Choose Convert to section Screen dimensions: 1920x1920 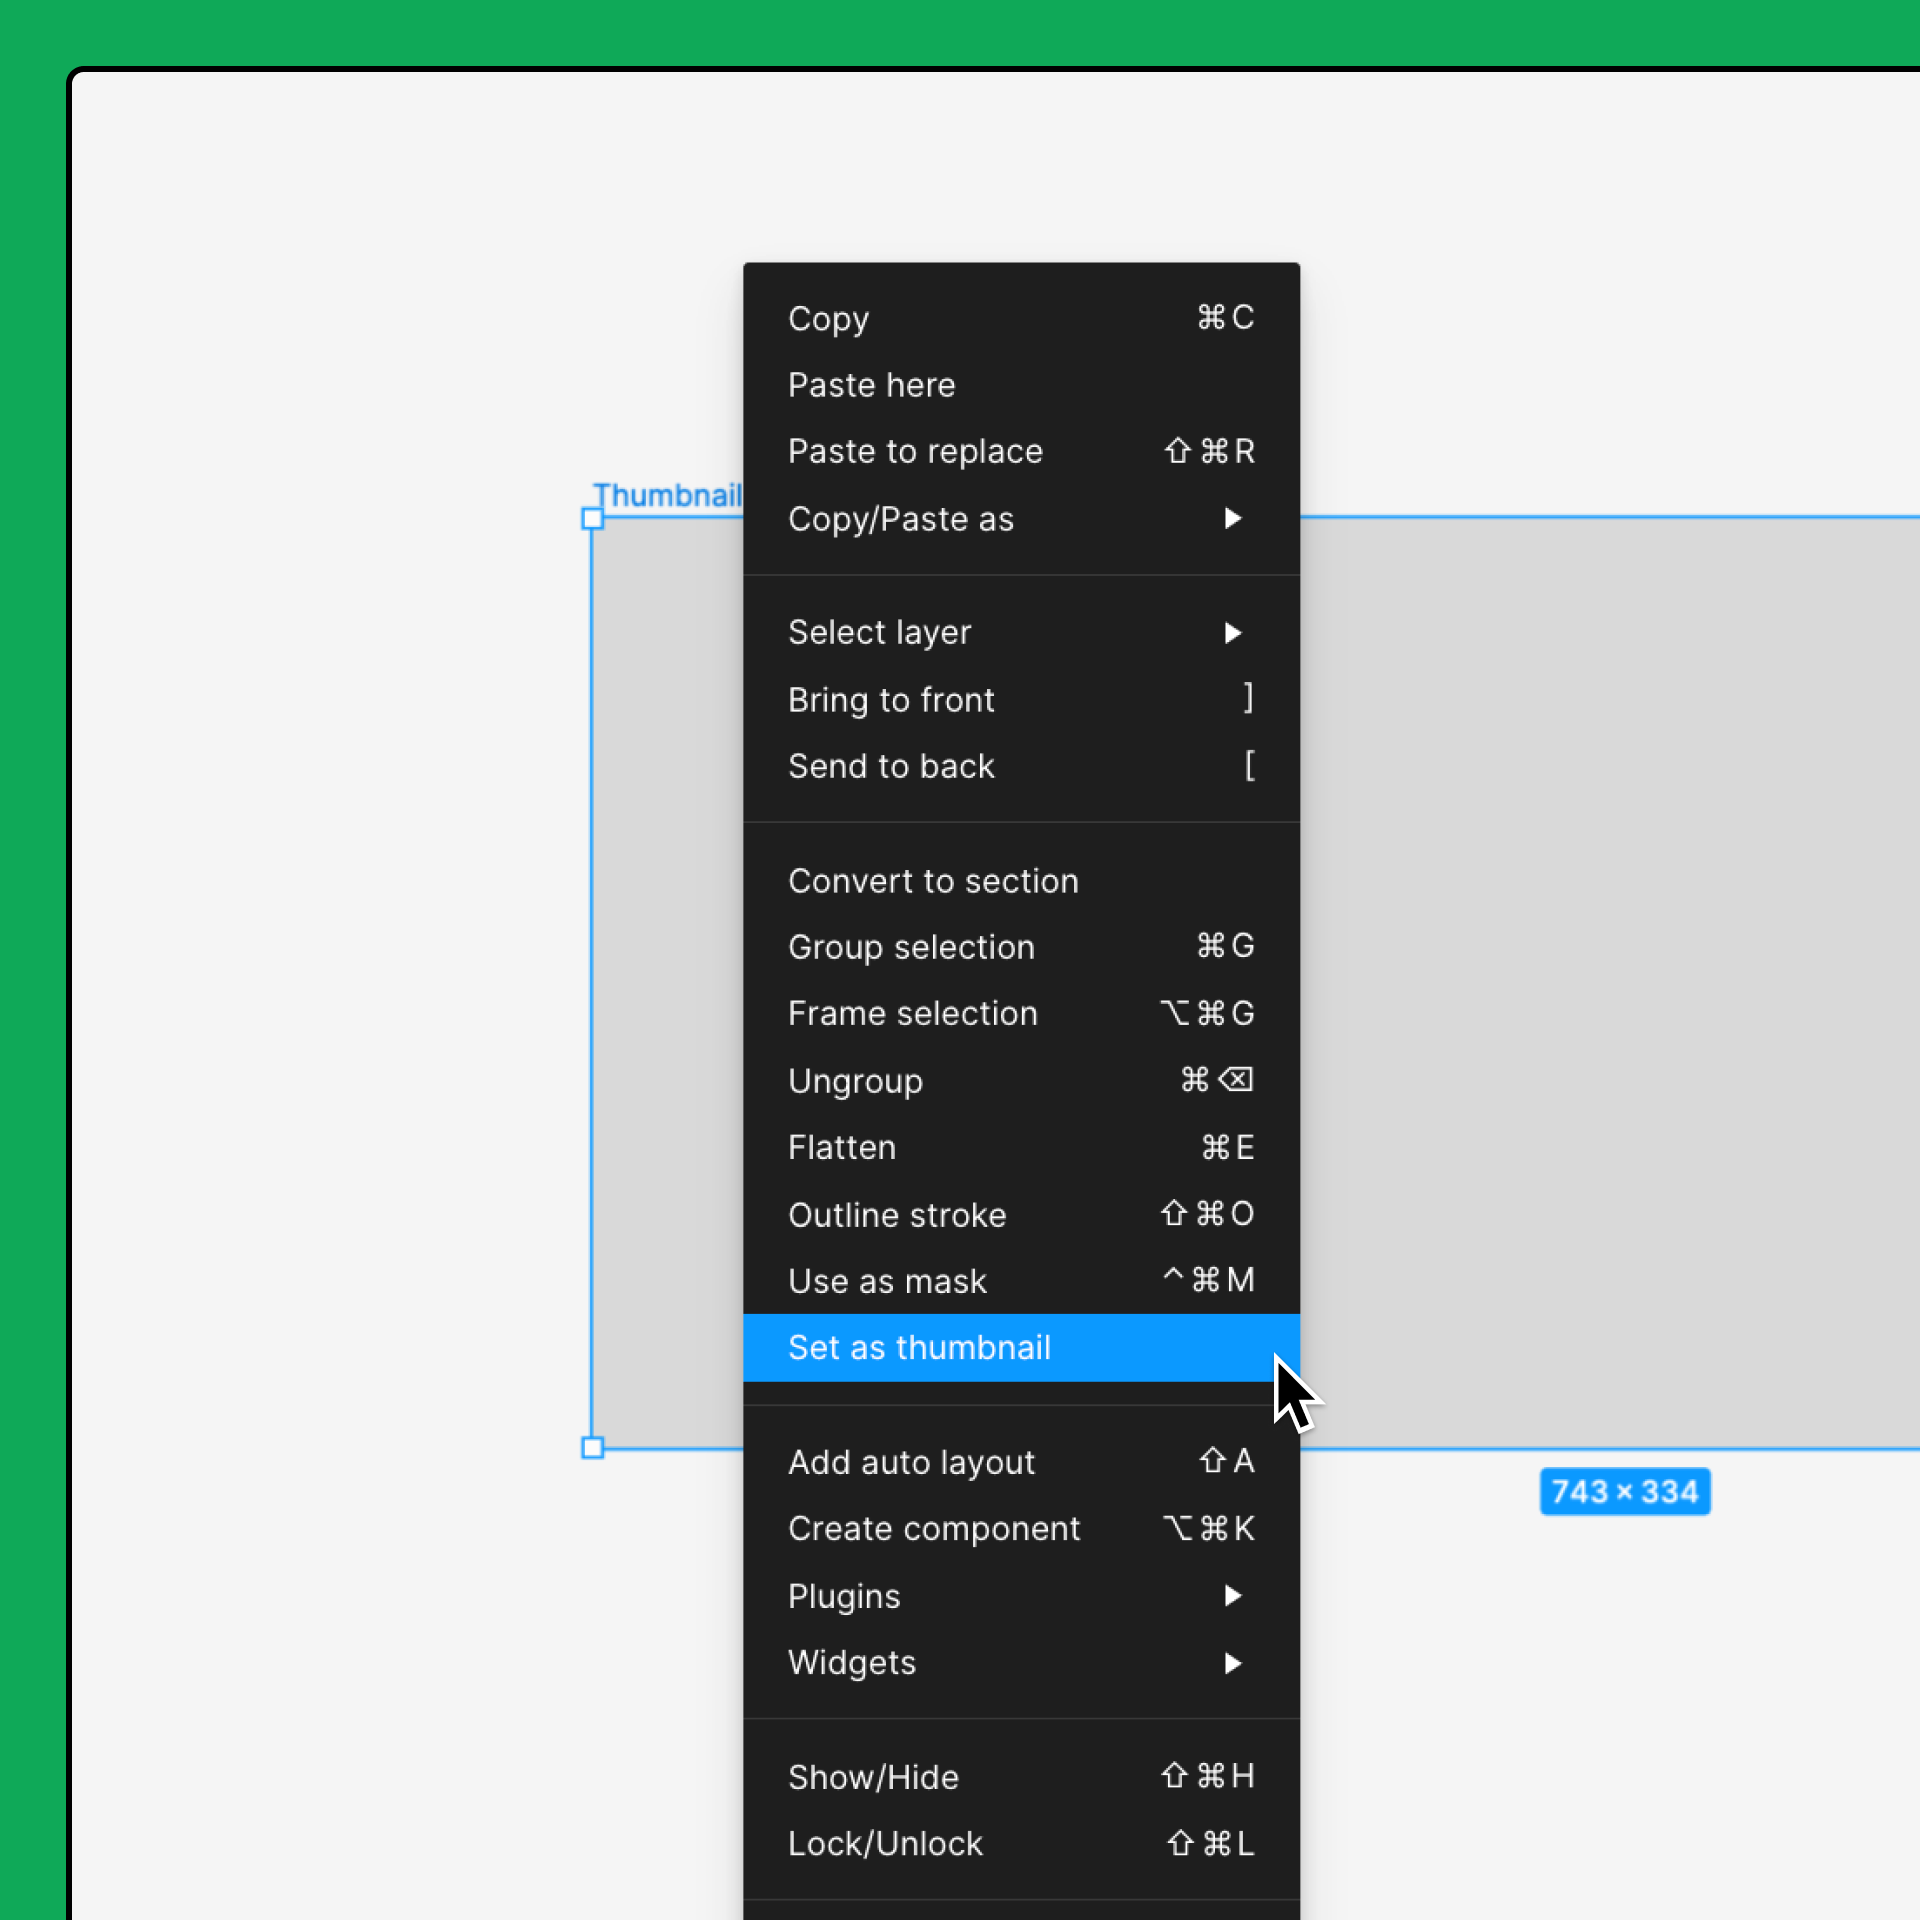932,881
